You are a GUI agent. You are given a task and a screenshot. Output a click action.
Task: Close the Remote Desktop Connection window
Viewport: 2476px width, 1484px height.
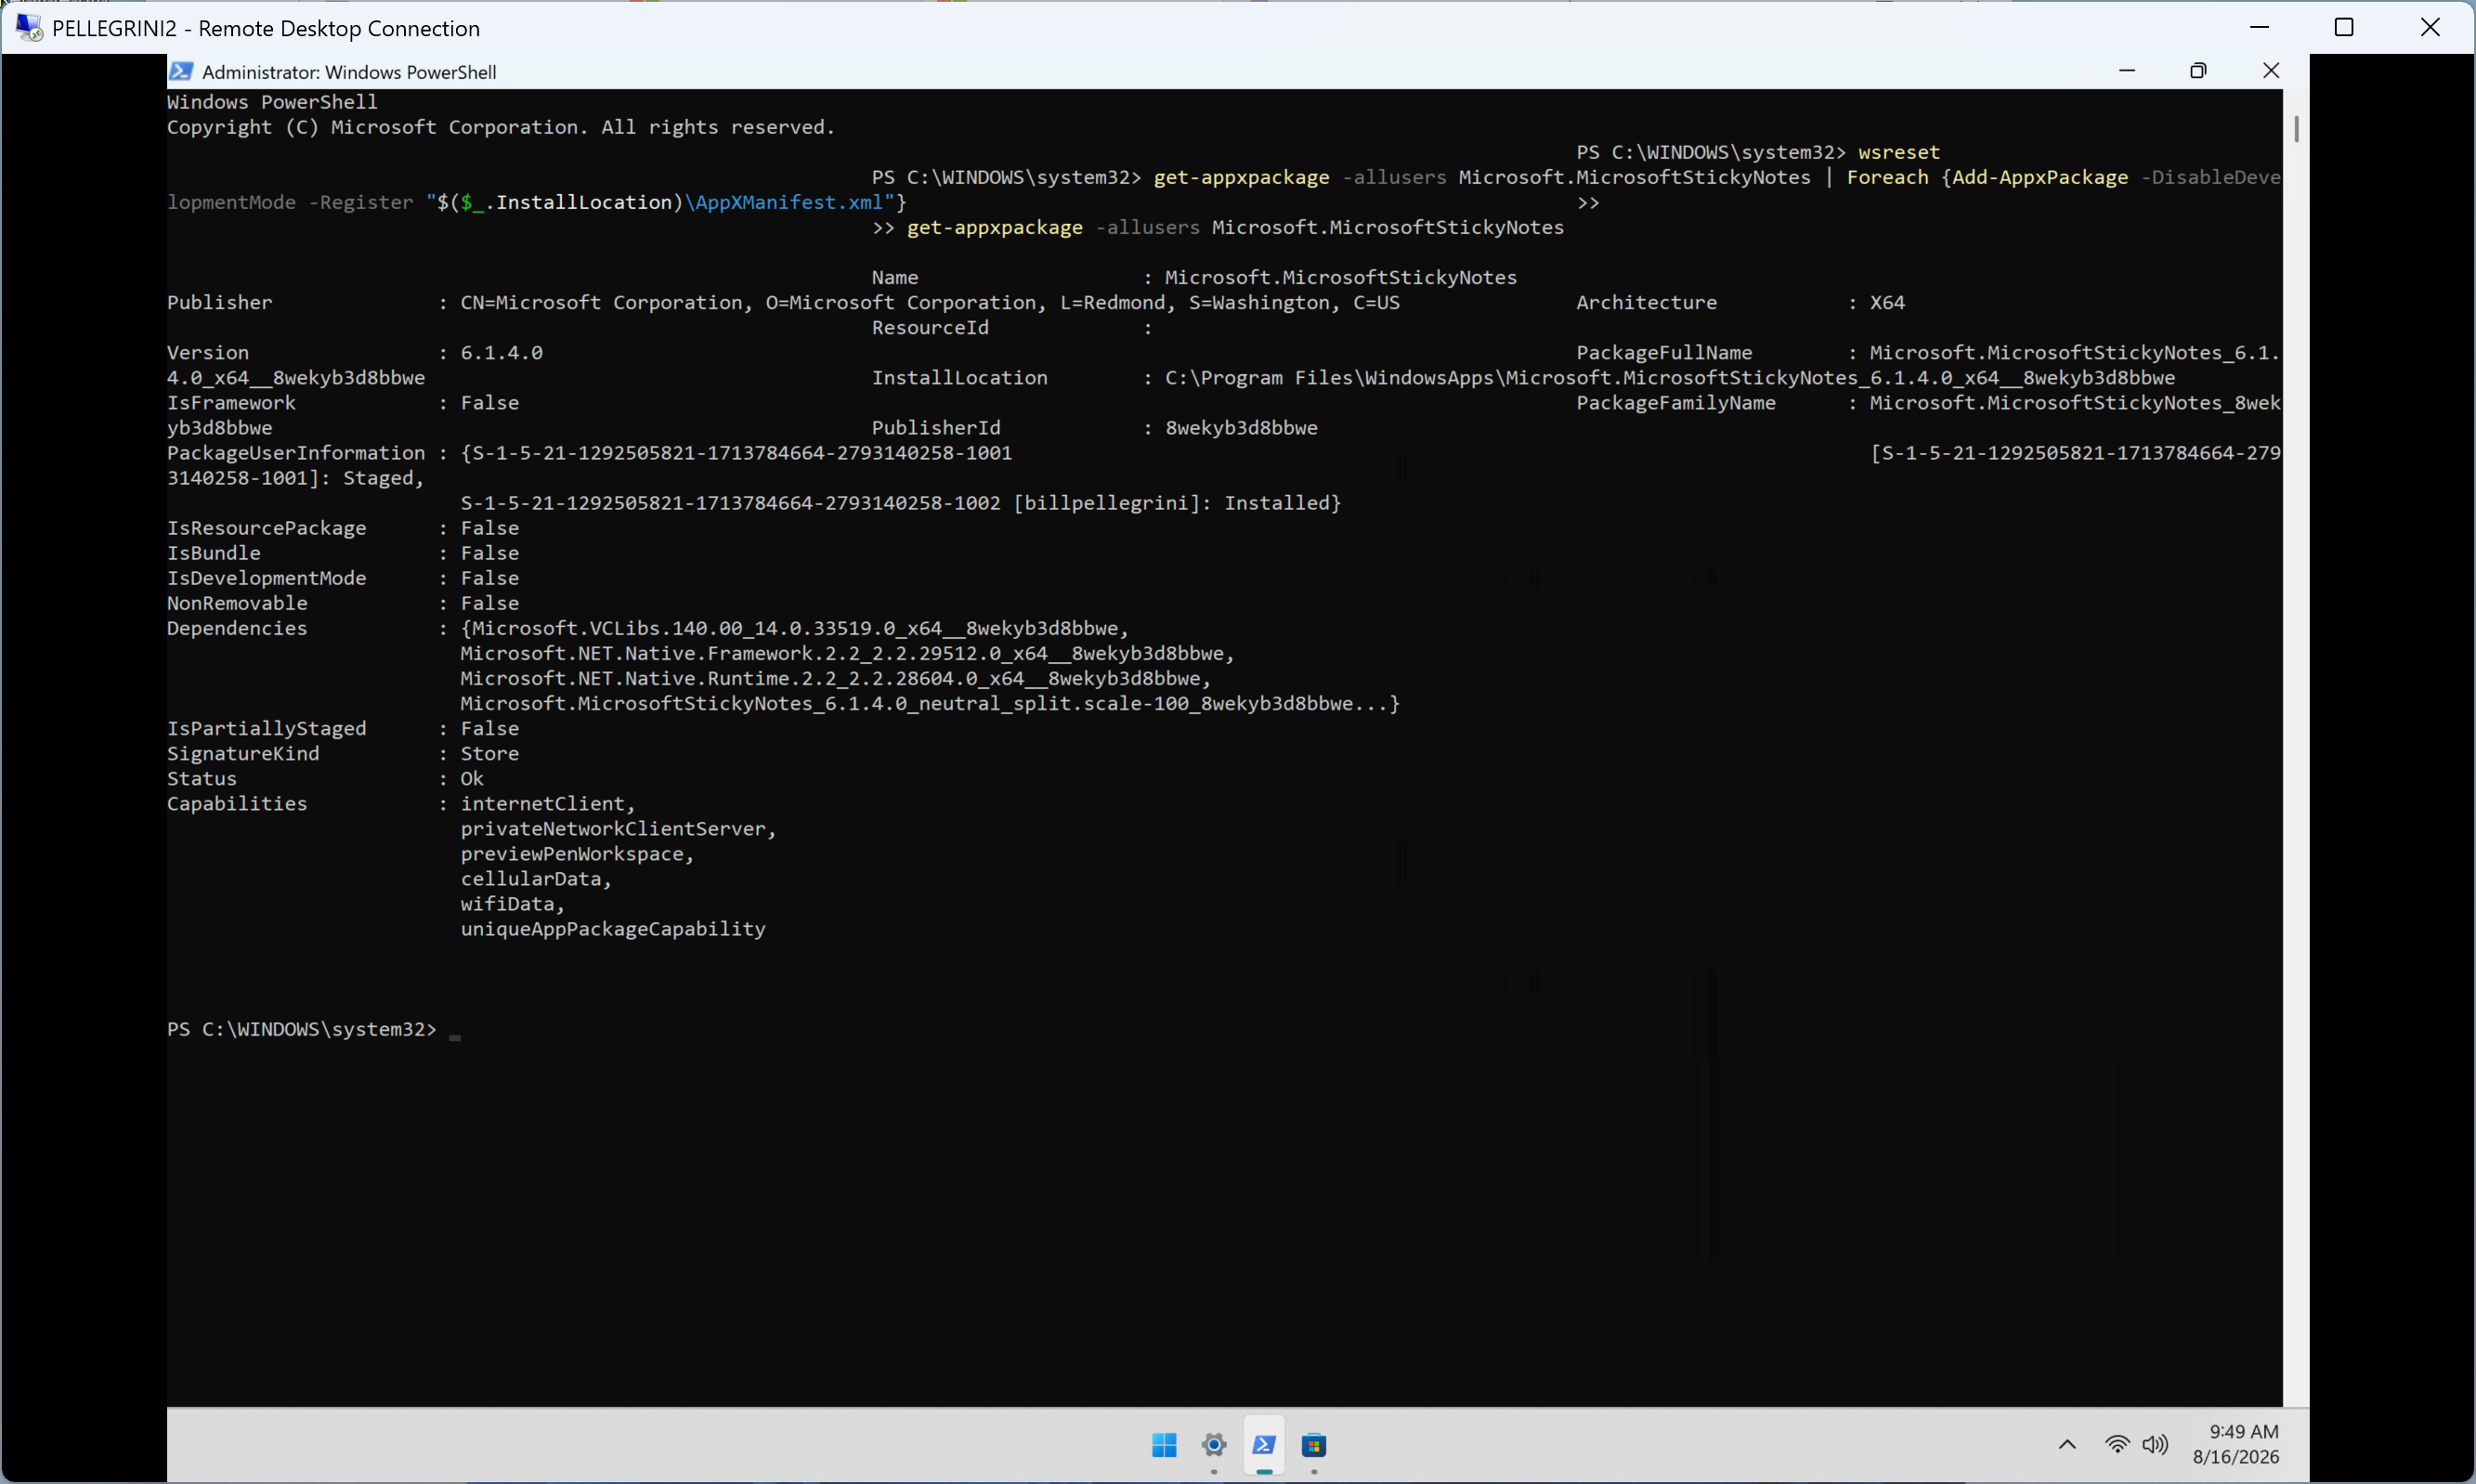pos(2430,27)
